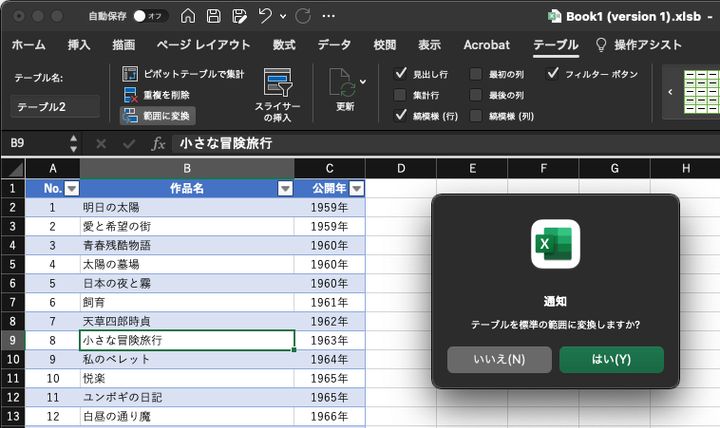Uncheck the 見出し行 checkbox
Screen dimensions: 720x428
pyautogui.click(x=401, y=74)
